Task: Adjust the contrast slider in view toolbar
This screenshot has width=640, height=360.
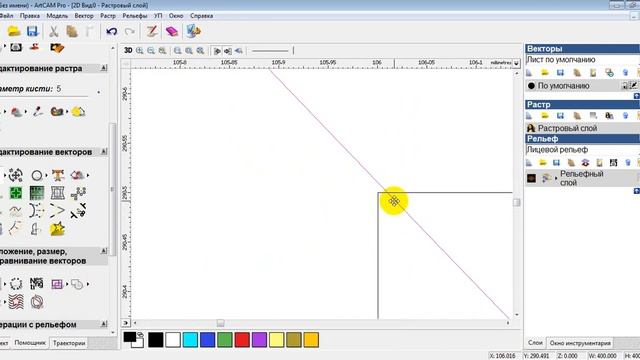Action: coord(270,51)
